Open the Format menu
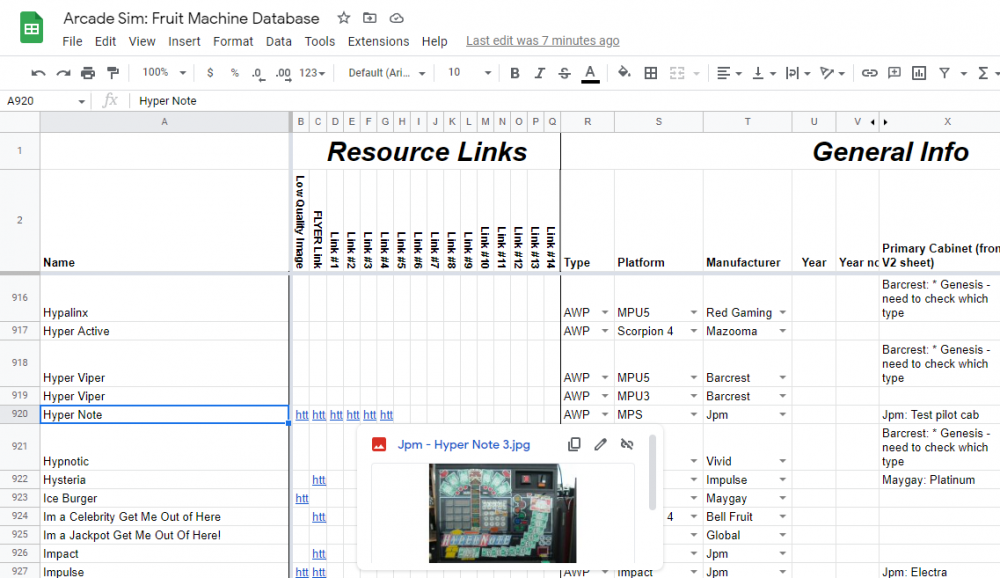 tap(233, 41)
